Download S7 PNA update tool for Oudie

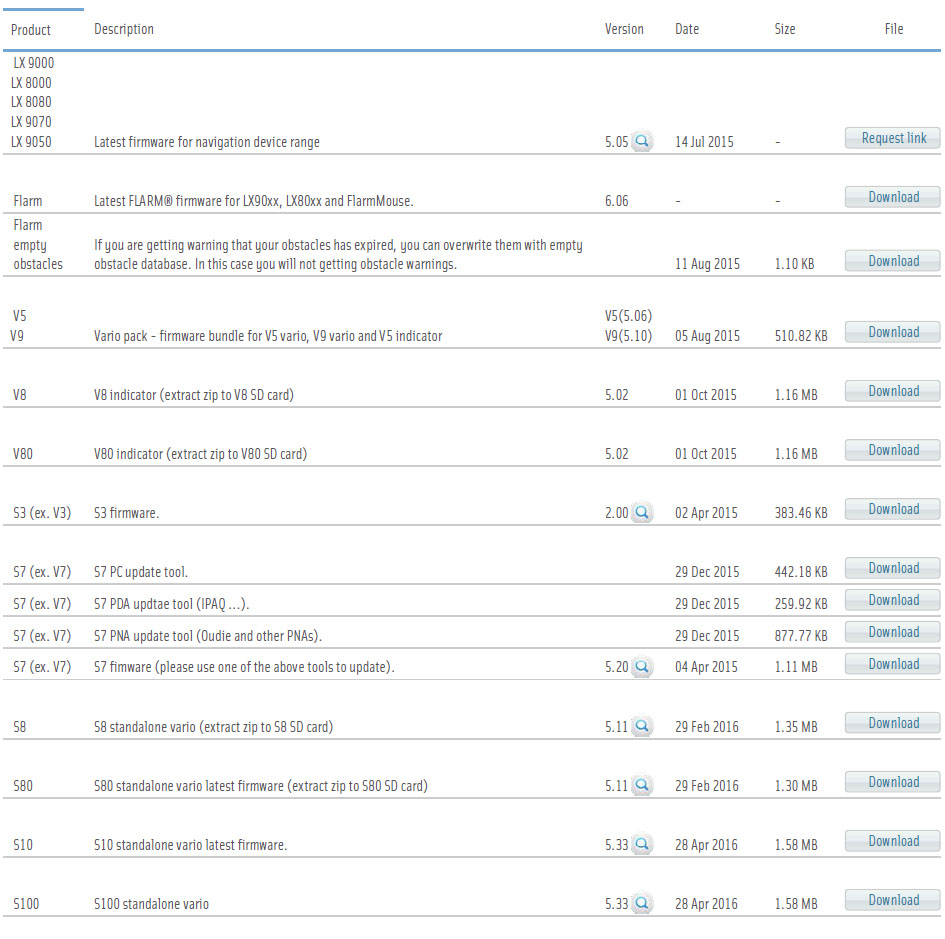[x=893, y=632]
